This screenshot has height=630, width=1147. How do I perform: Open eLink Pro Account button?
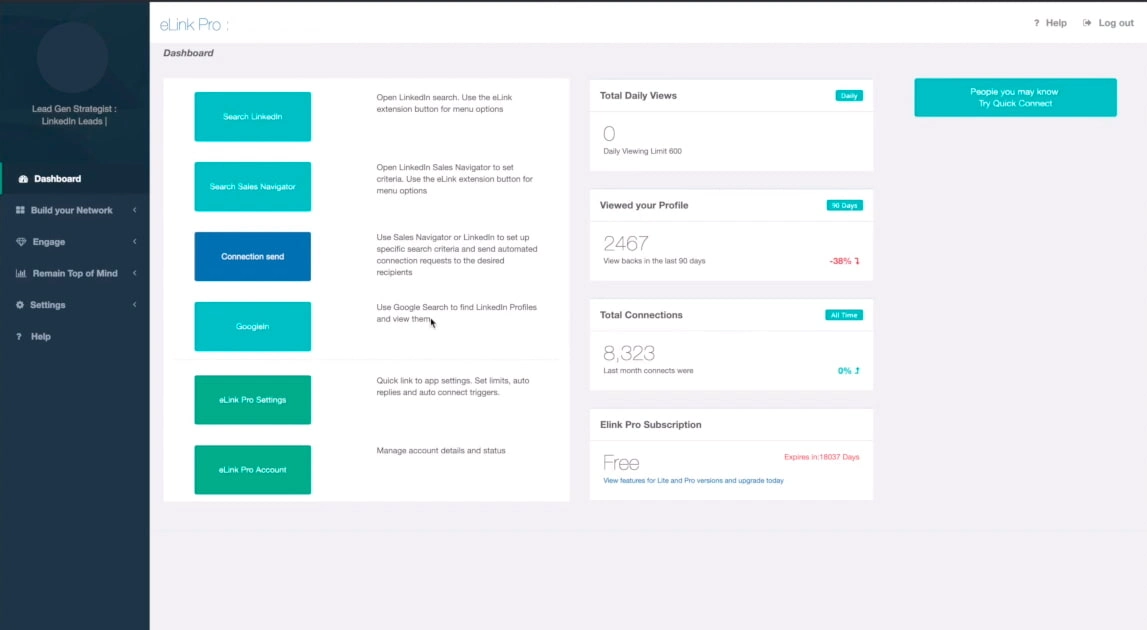coord(252,470)
